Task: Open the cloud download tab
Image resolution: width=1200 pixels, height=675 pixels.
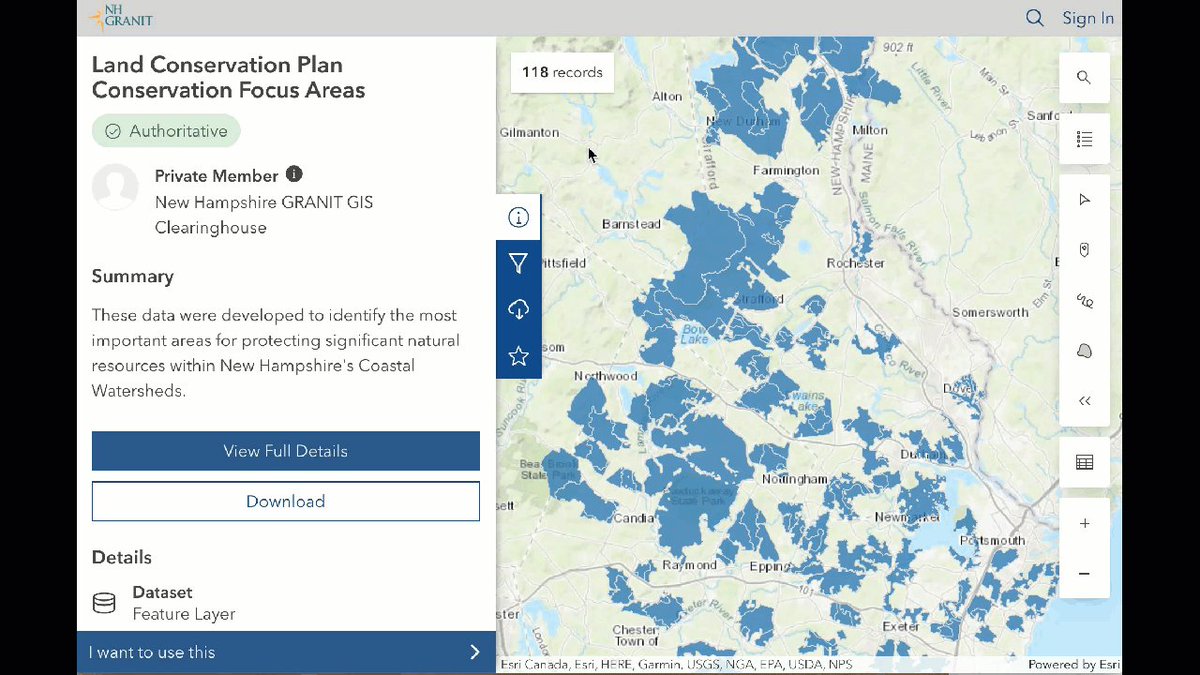Action: tap(518, 309)
